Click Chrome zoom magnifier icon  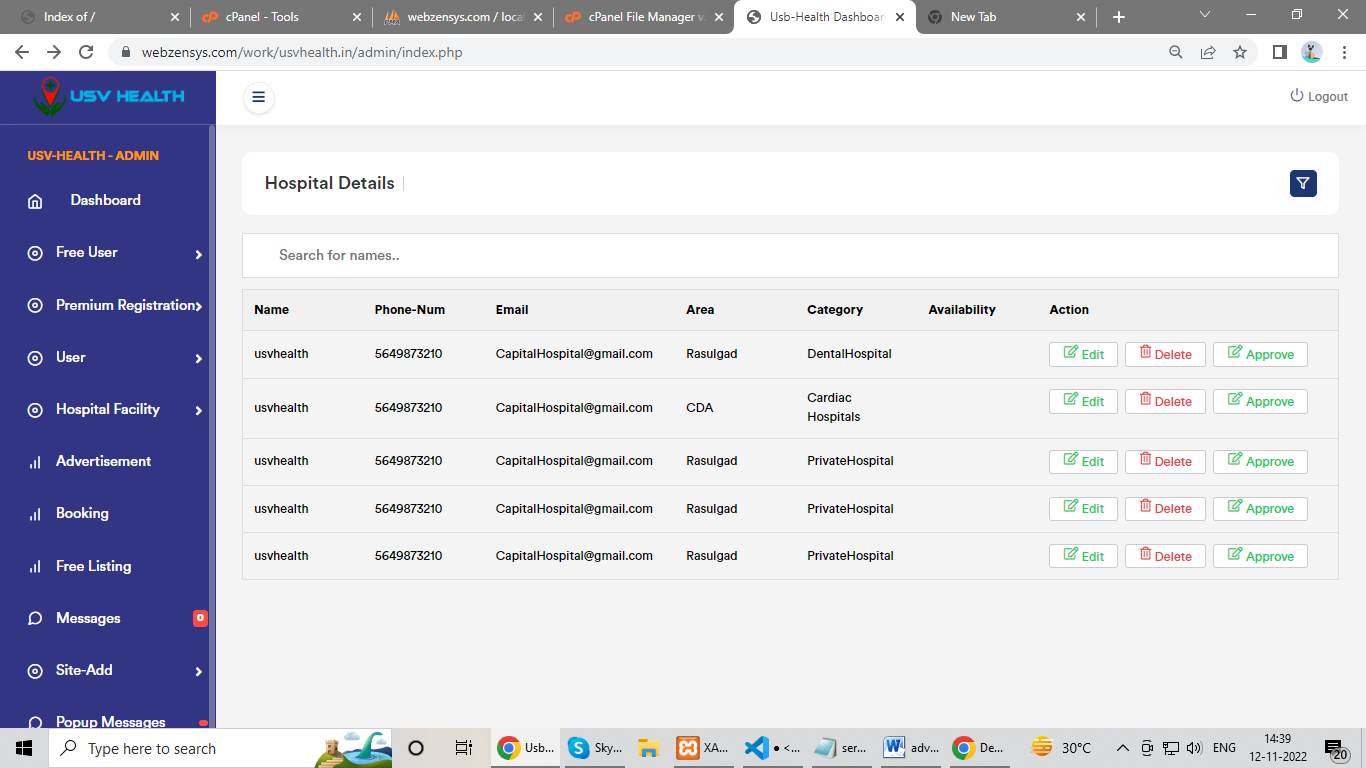pos(1176,52)
